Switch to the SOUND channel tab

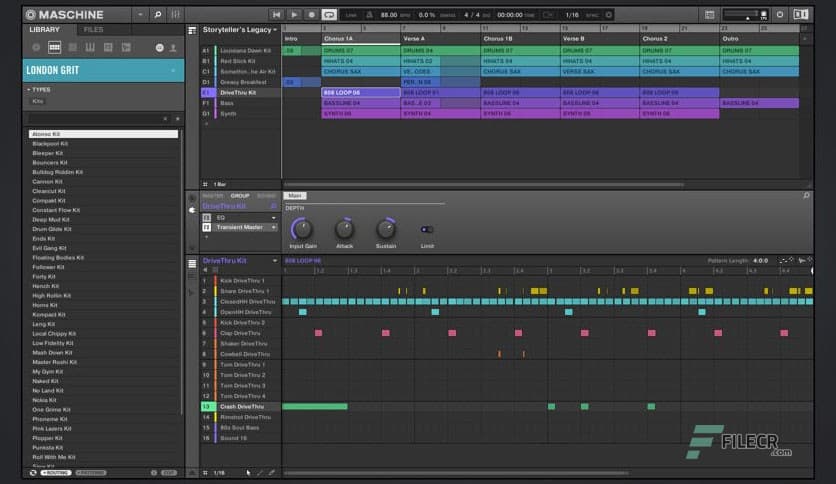[x=266, y=196]
